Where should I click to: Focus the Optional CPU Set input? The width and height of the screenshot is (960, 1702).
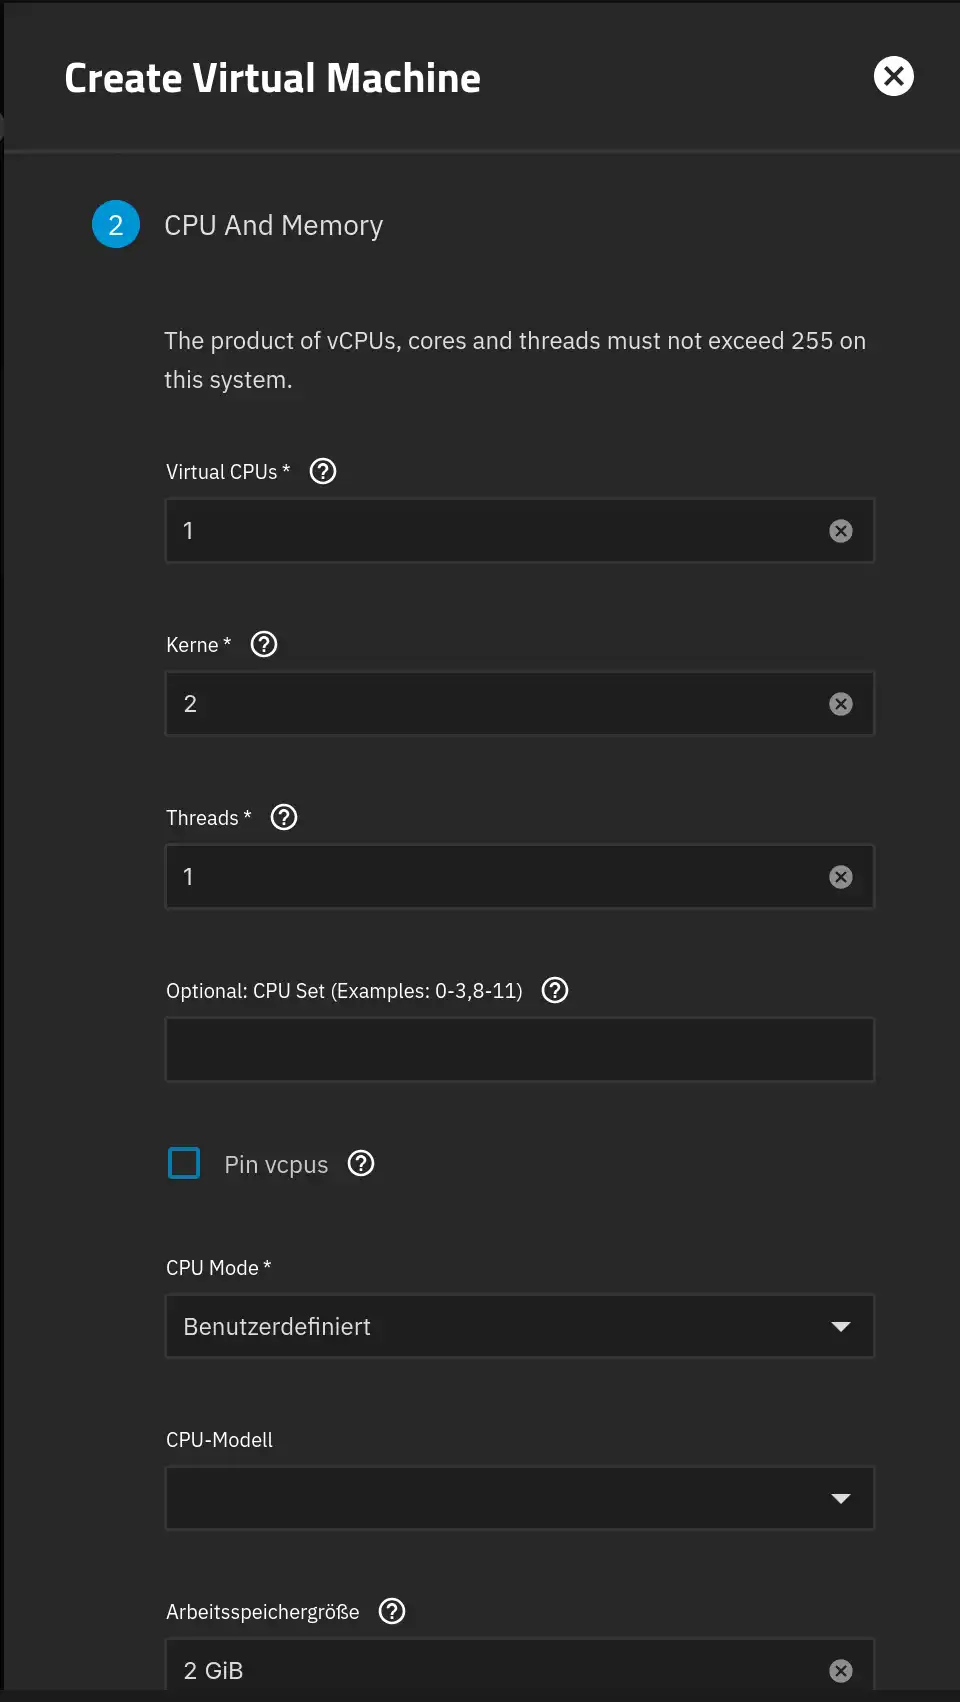[520, 1049]
